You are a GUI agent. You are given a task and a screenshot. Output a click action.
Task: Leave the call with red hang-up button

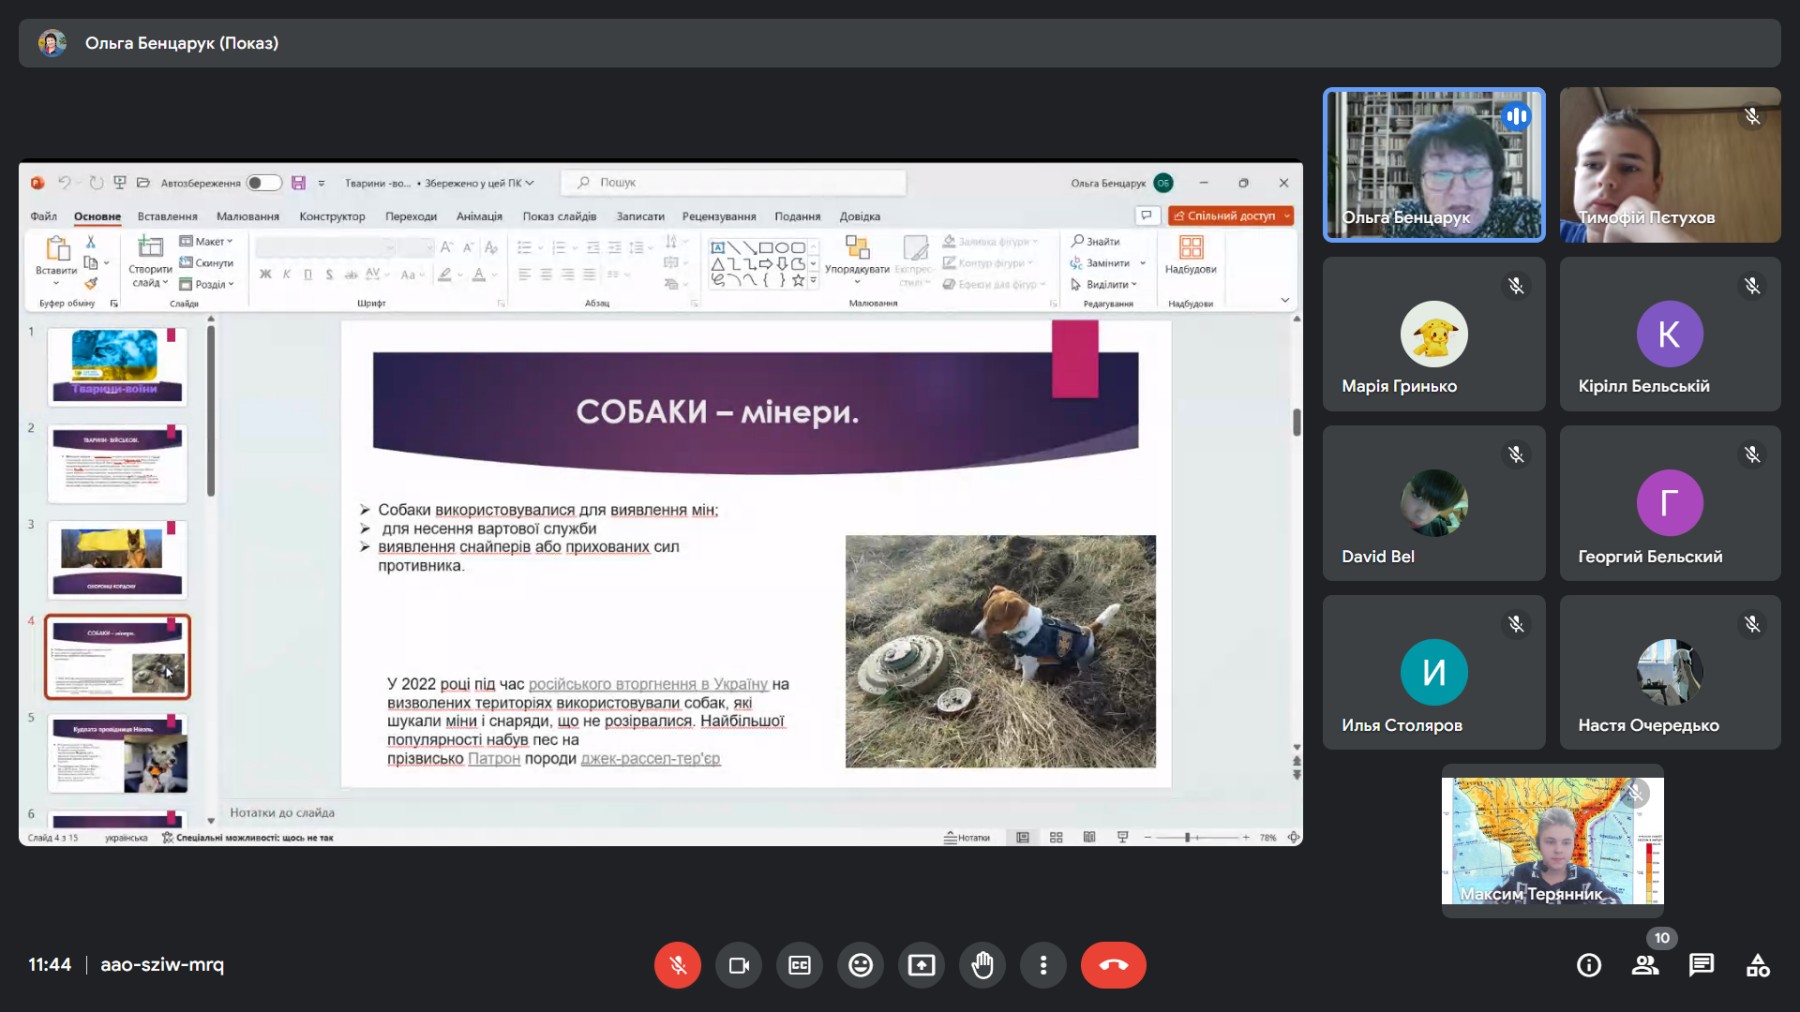click(x=1113, y=965)
